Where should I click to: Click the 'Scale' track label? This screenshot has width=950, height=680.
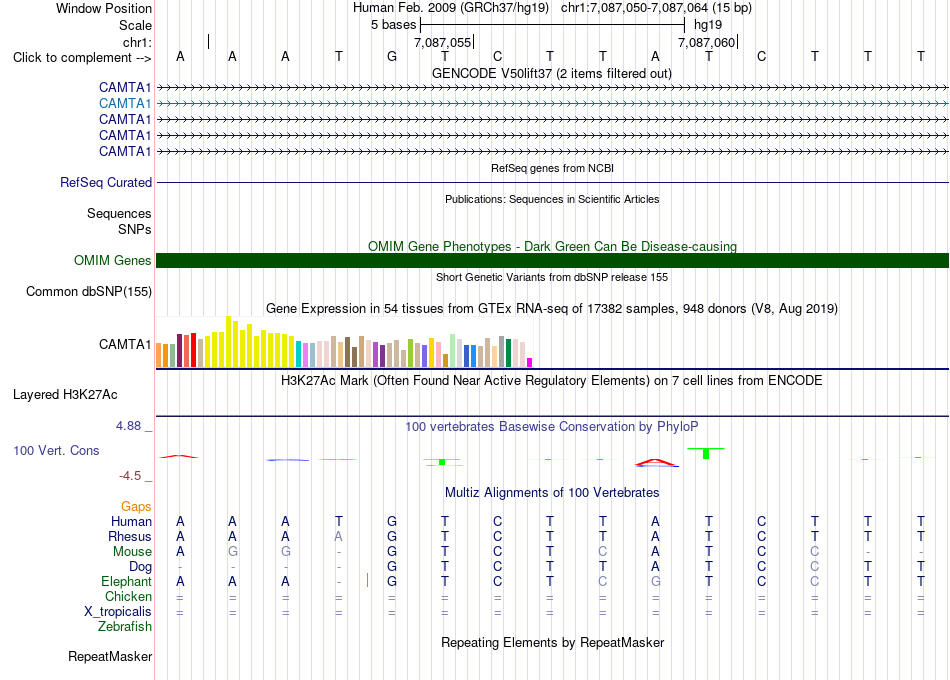click(x=135, y=25)
